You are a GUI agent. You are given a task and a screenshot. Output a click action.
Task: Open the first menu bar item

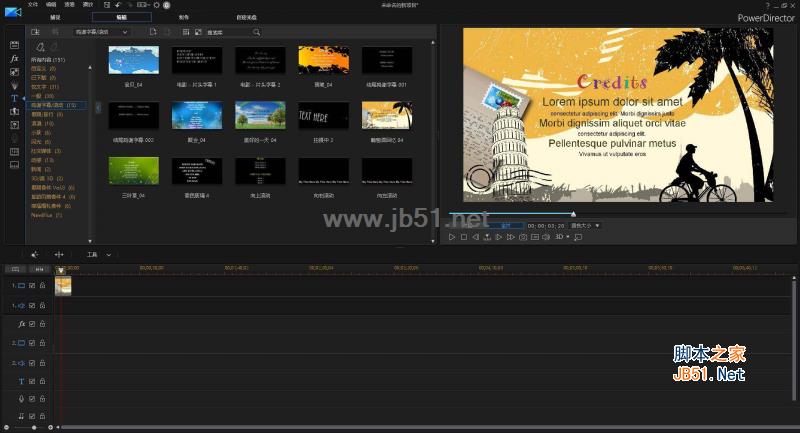click(x=33, y=5)
